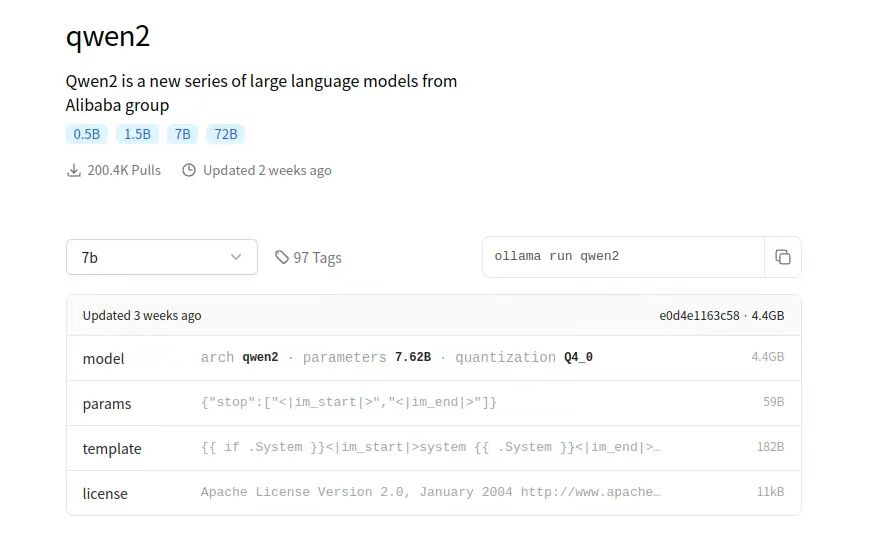This screenshot has width=883, height=538.
Task: Click the tag icon beside 97 Tags
Action: coord(282,257)
